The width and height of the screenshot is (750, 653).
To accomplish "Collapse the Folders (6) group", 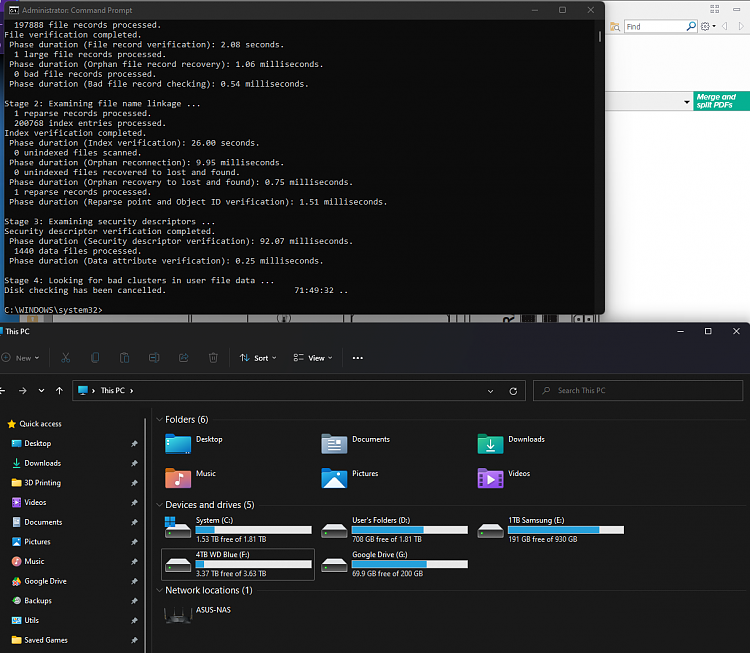I will point(159,420).
